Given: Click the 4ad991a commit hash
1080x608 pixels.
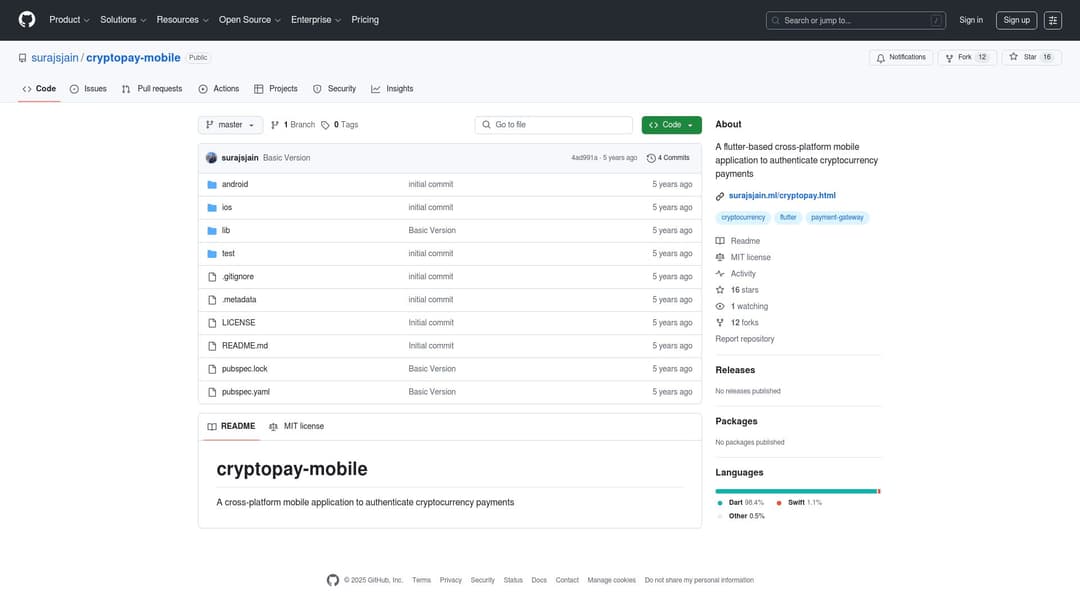Looking at the screenshot, I should point(584,158).
